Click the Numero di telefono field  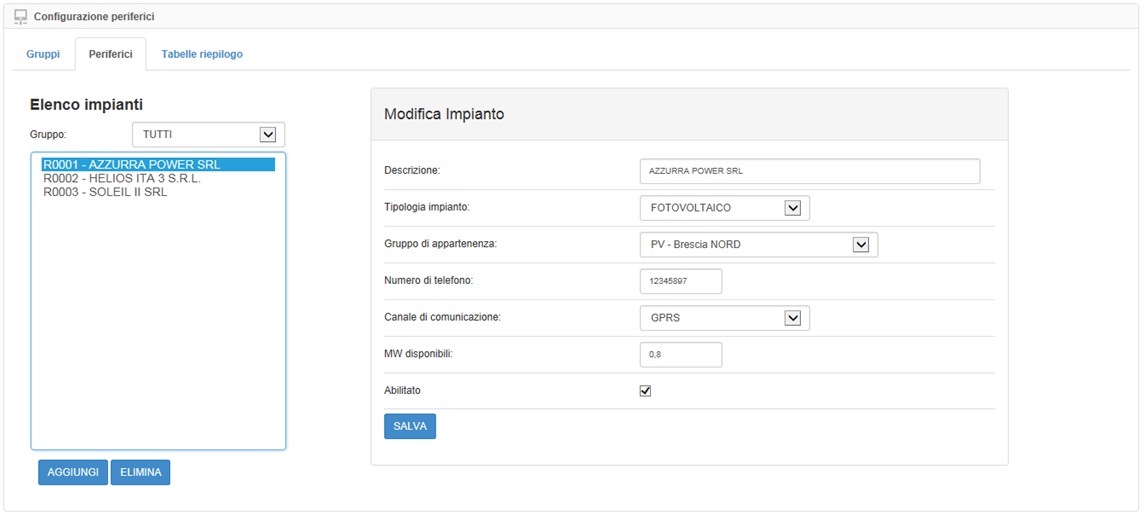(680, 282)
